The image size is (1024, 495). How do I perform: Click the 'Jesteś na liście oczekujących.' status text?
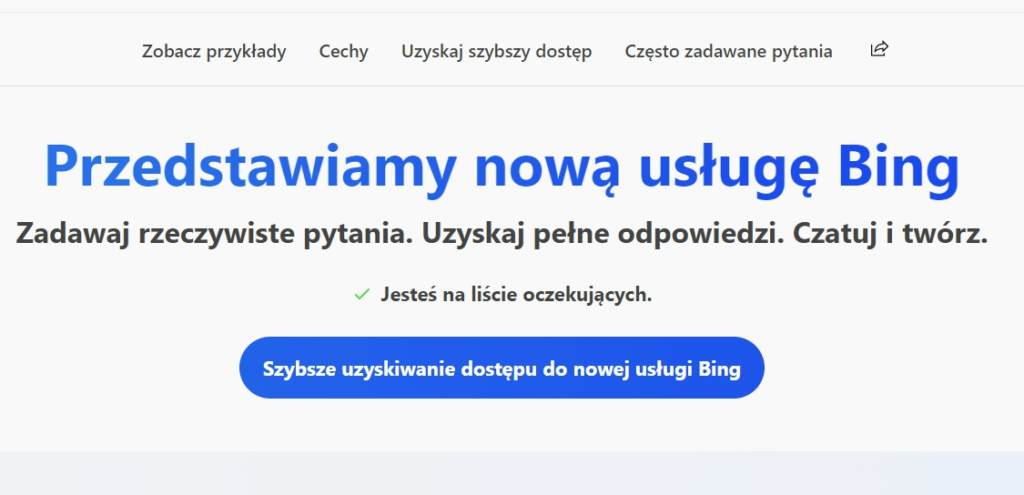coord(516,295)
